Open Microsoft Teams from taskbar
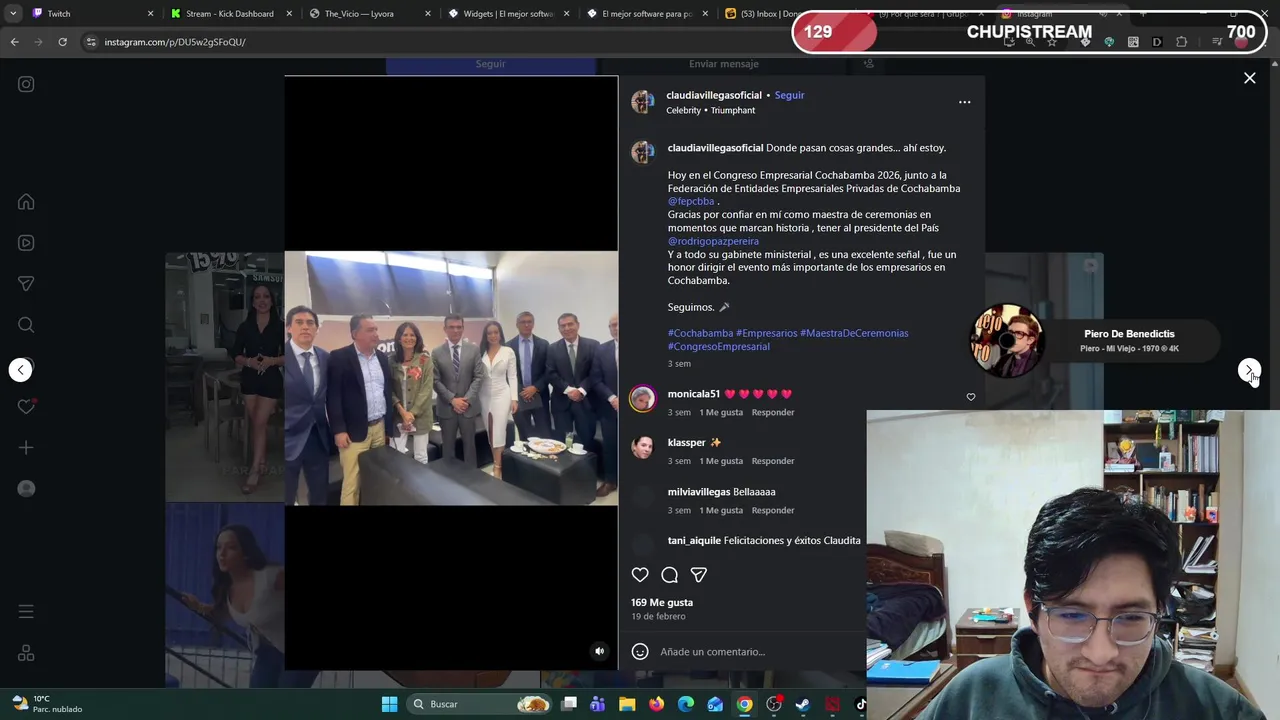This screenshot has width=1280, height=720. tap(598, 704)
